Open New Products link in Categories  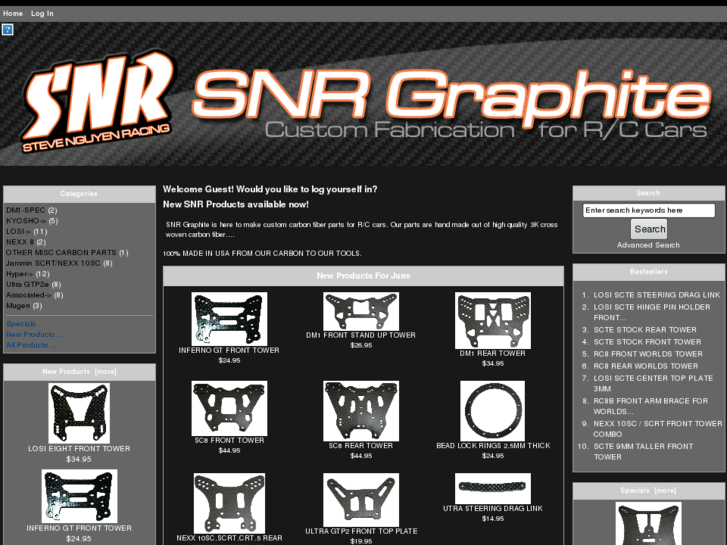tap(35, 334)
